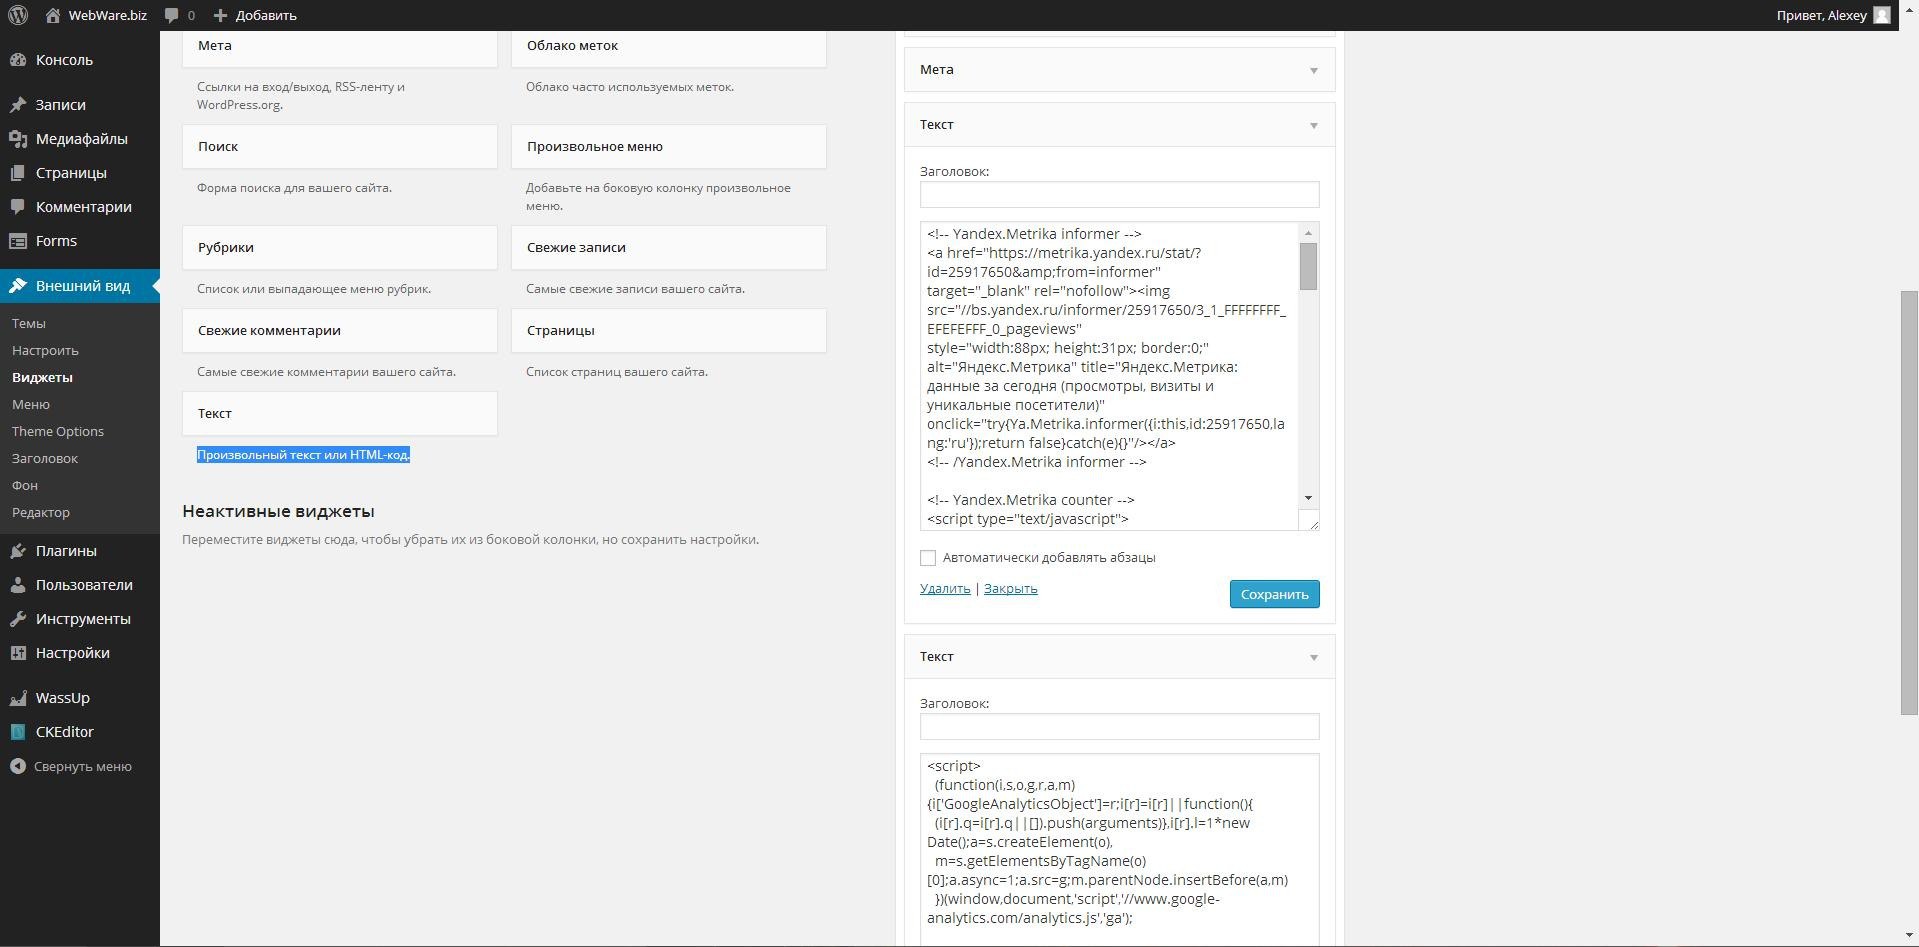Expand the Мета widget in sidebar
The width and height of the screenshot is (1919, 947).
(1314, 70)
